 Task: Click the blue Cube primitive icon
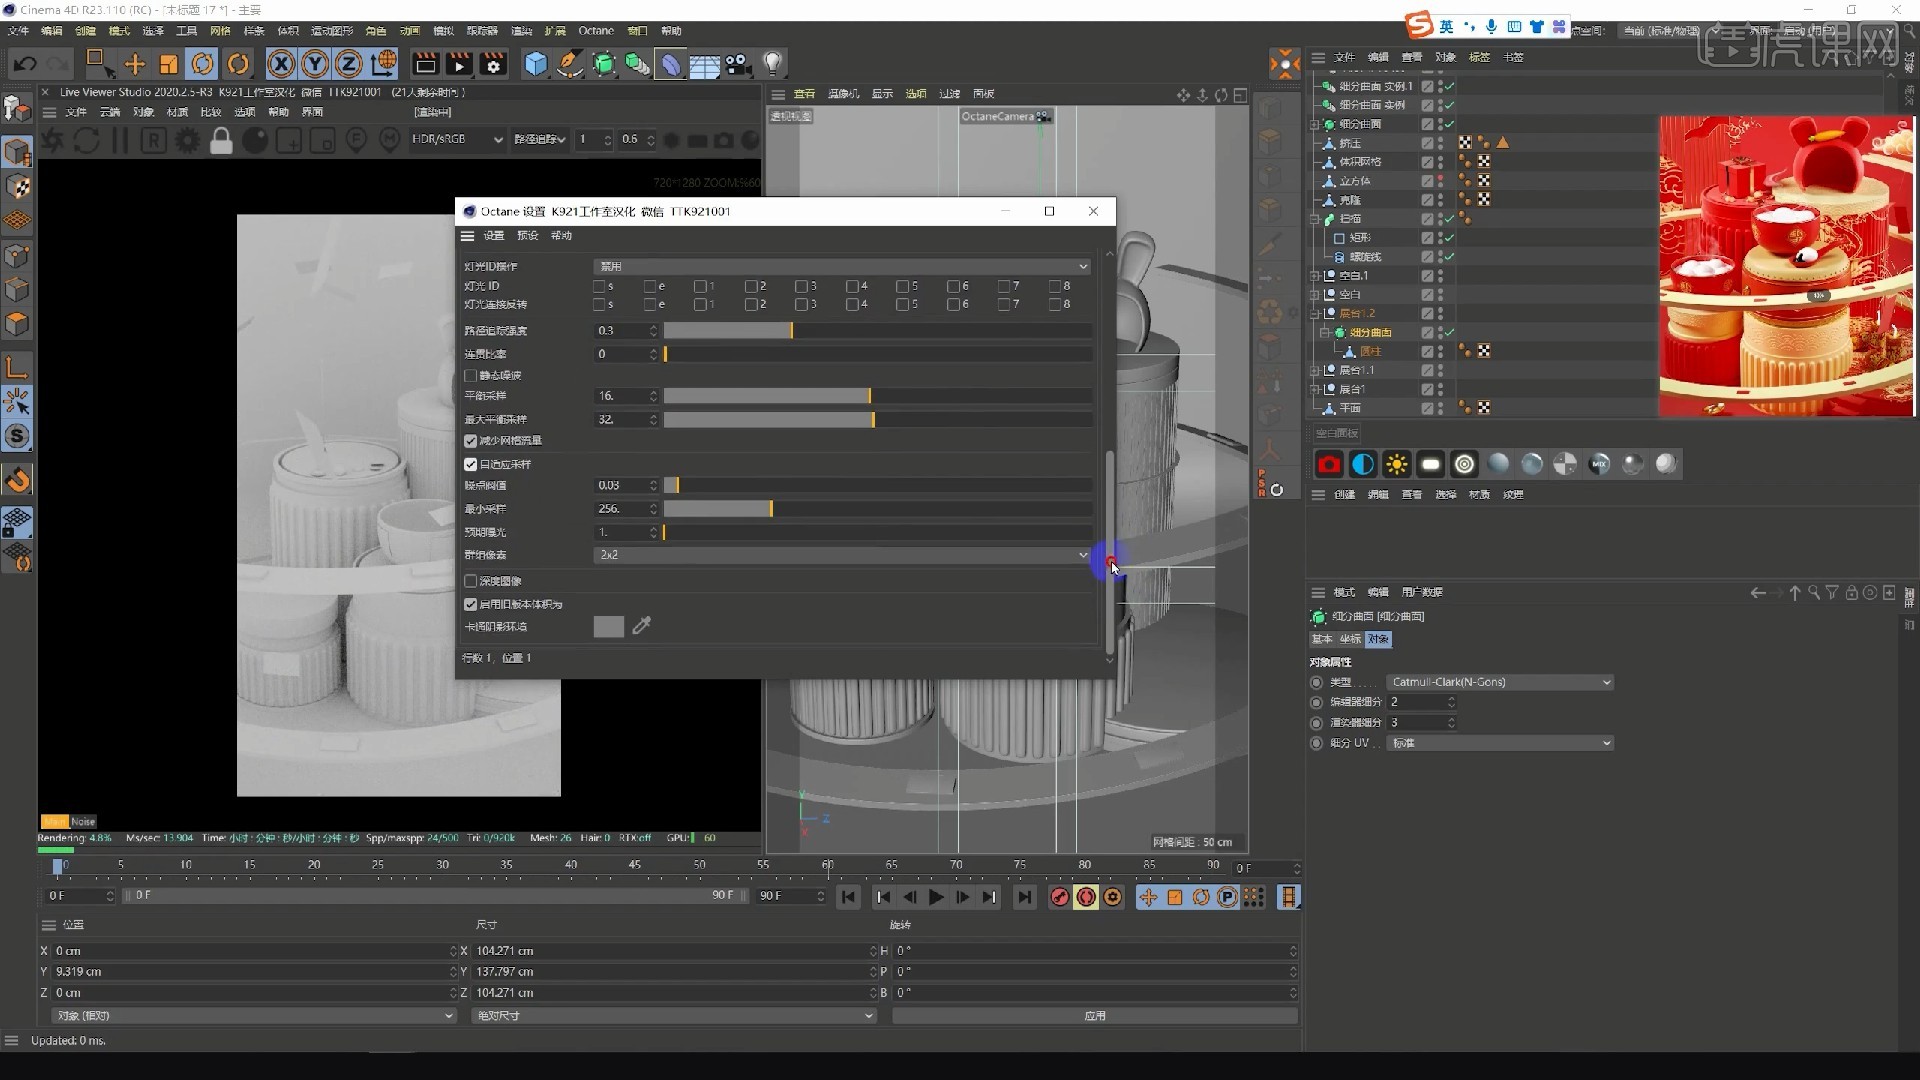pyautogui.click(x=536, y=64)
